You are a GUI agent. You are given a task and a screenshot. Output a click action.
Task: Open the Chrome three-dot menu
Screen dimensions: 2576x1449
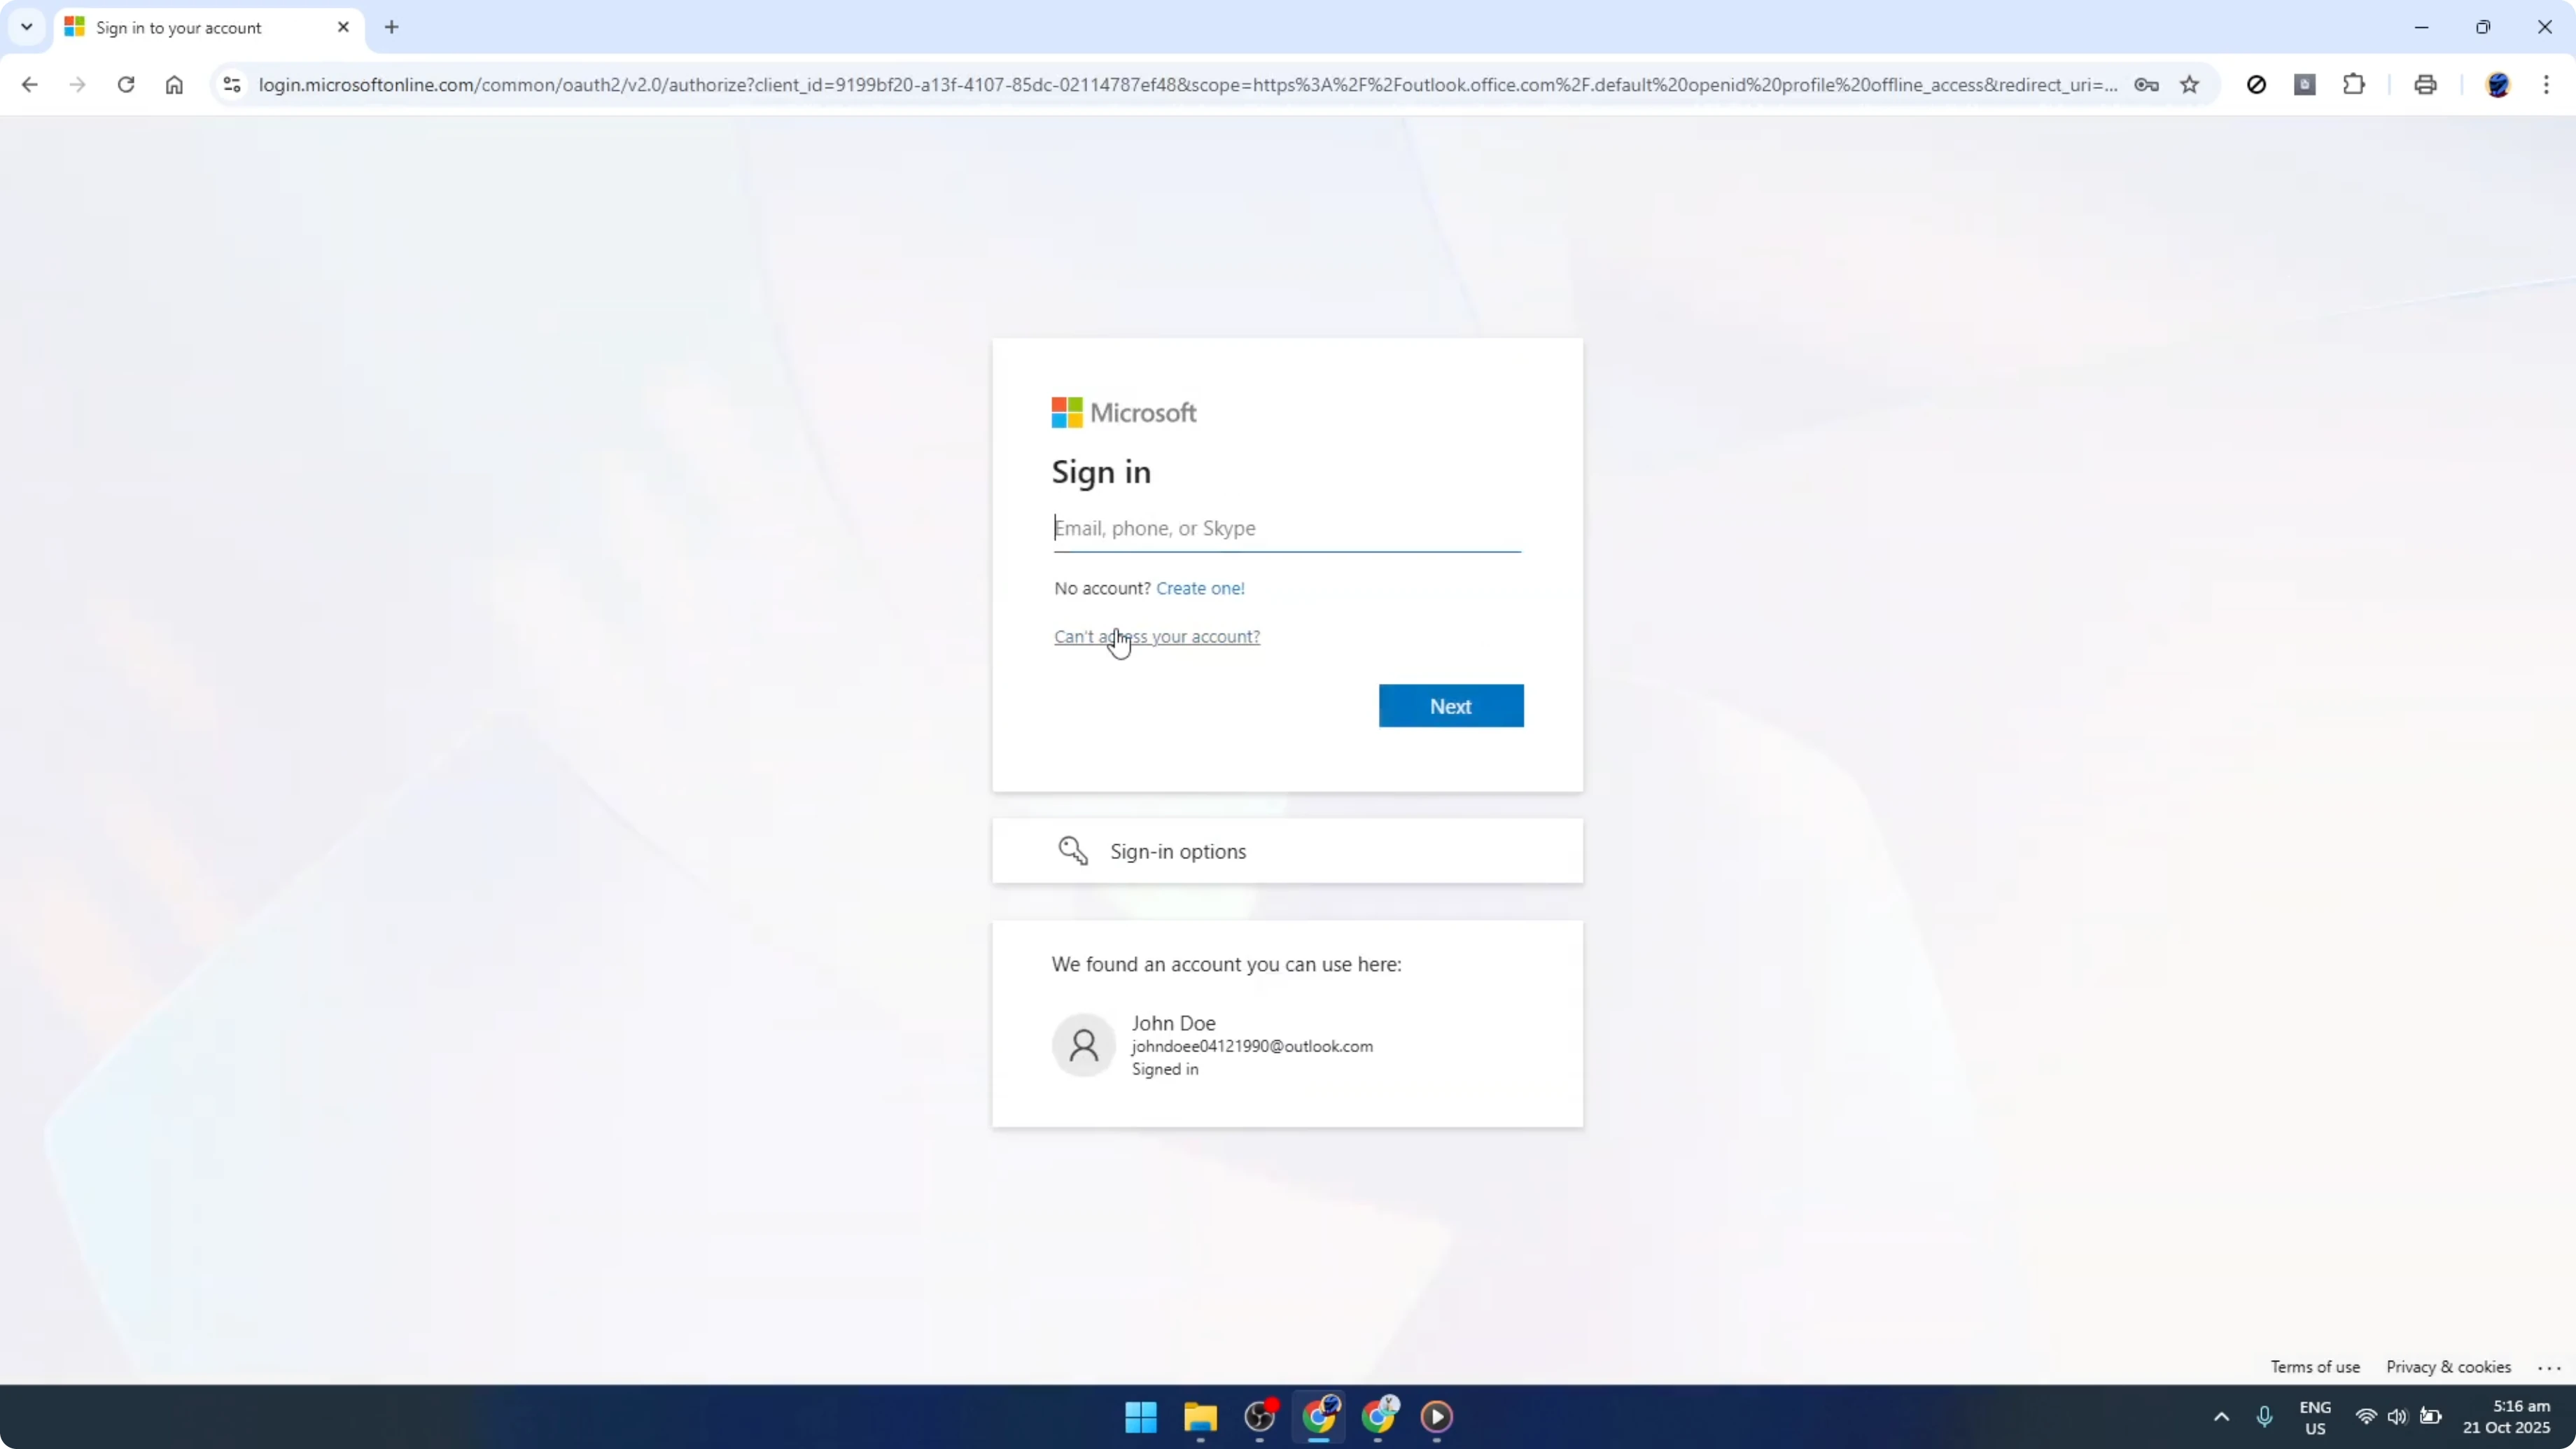[x=2546, y=85]
